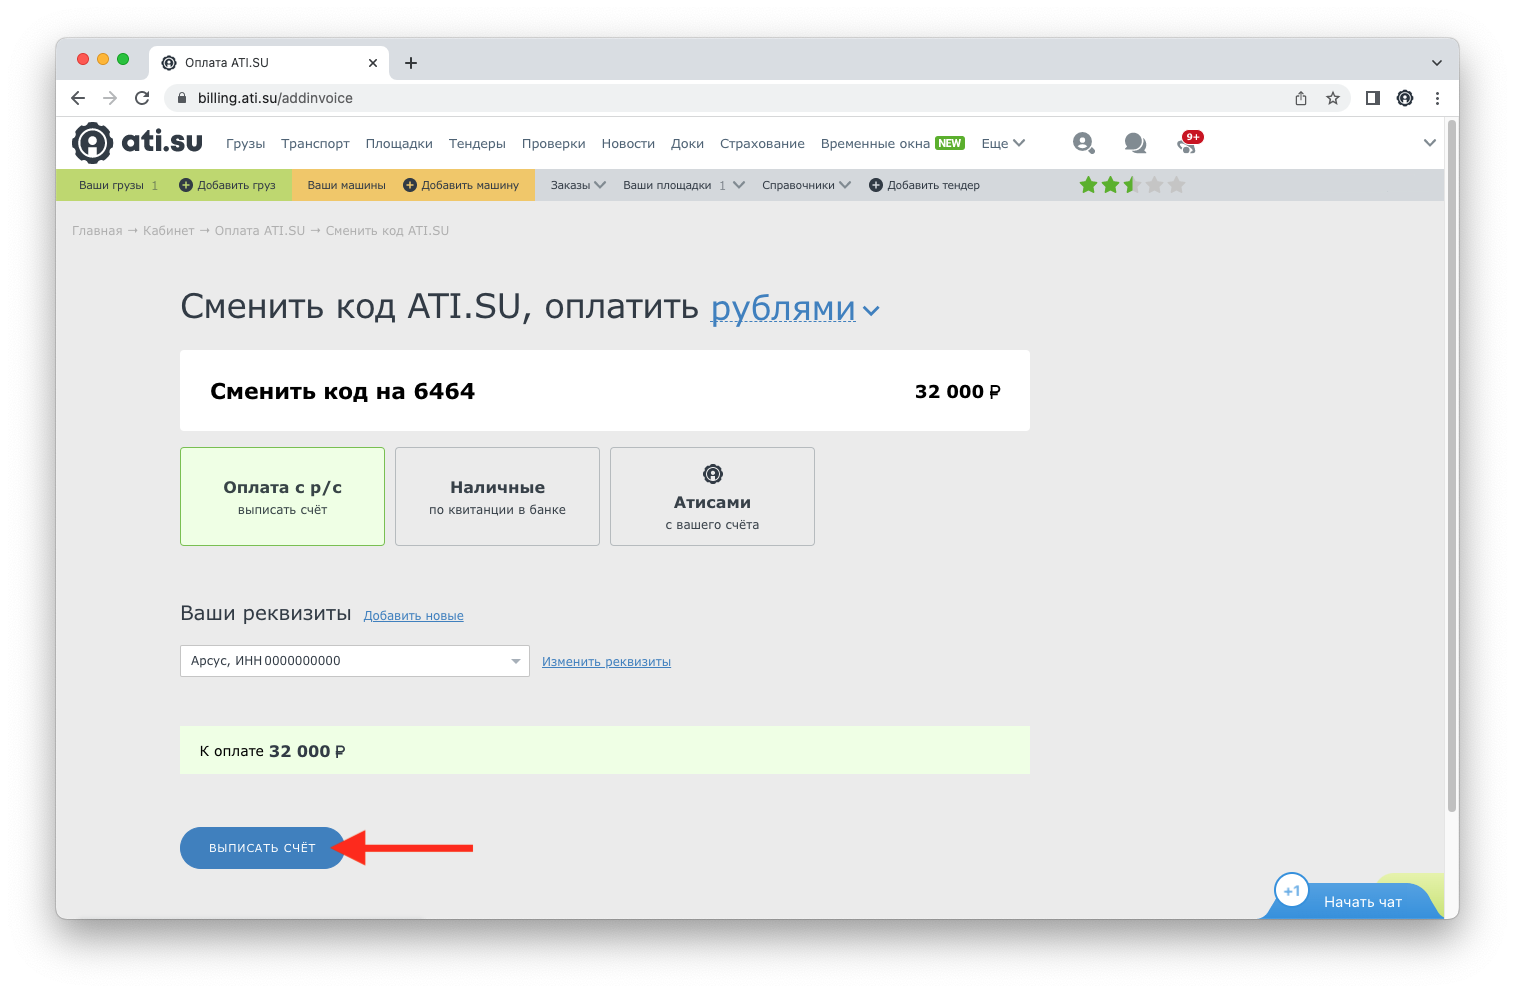Click the Начать чат button
1515x993 pixels.
click(x=1362, y=901)
